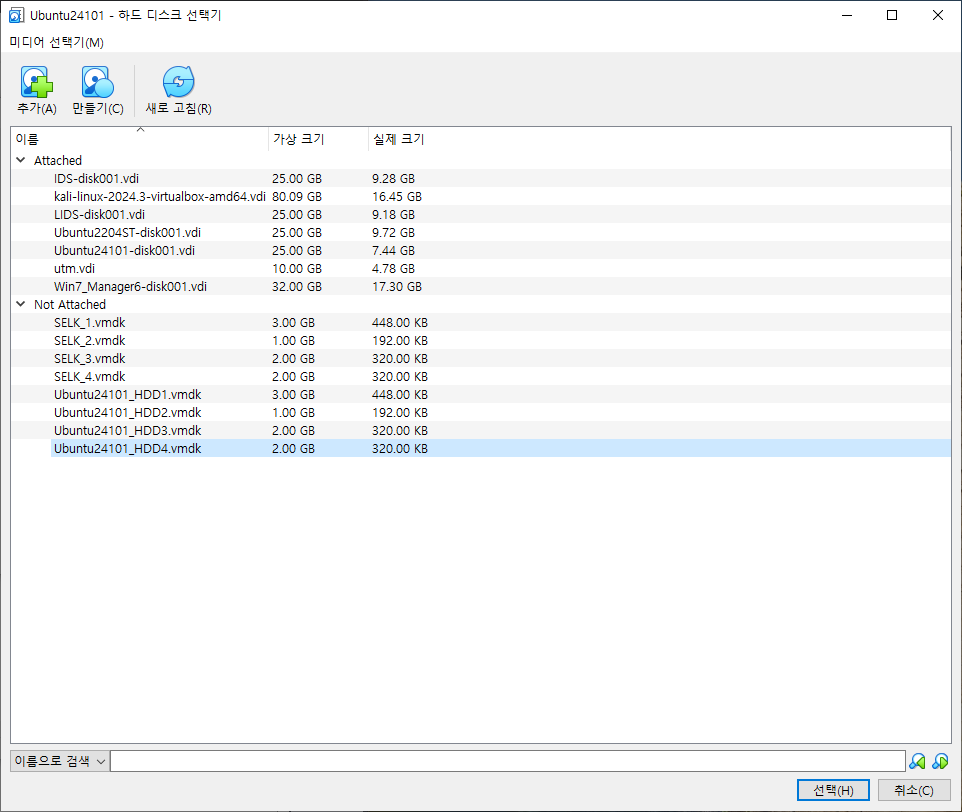Click the search next match icon
Screen dimensions: 962x812
[940, 761]
